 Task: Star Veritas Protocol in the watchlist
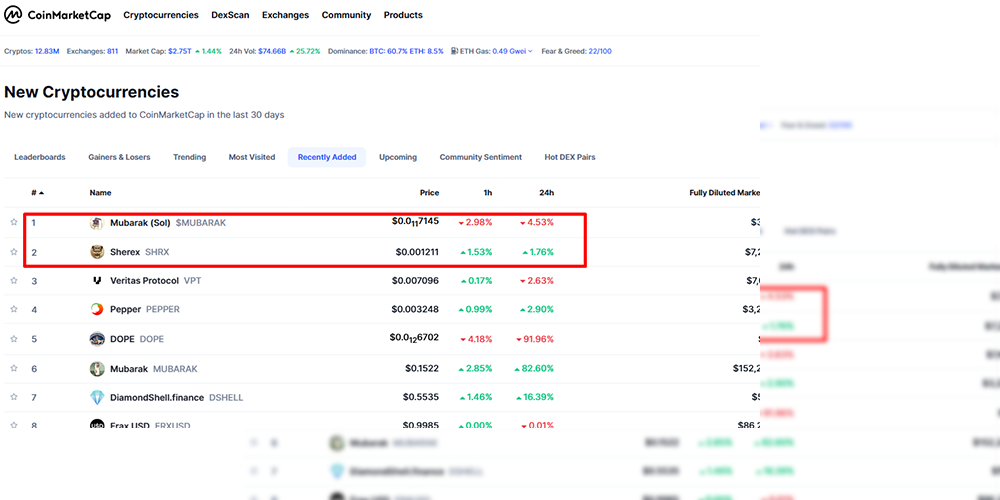point(13,281)
